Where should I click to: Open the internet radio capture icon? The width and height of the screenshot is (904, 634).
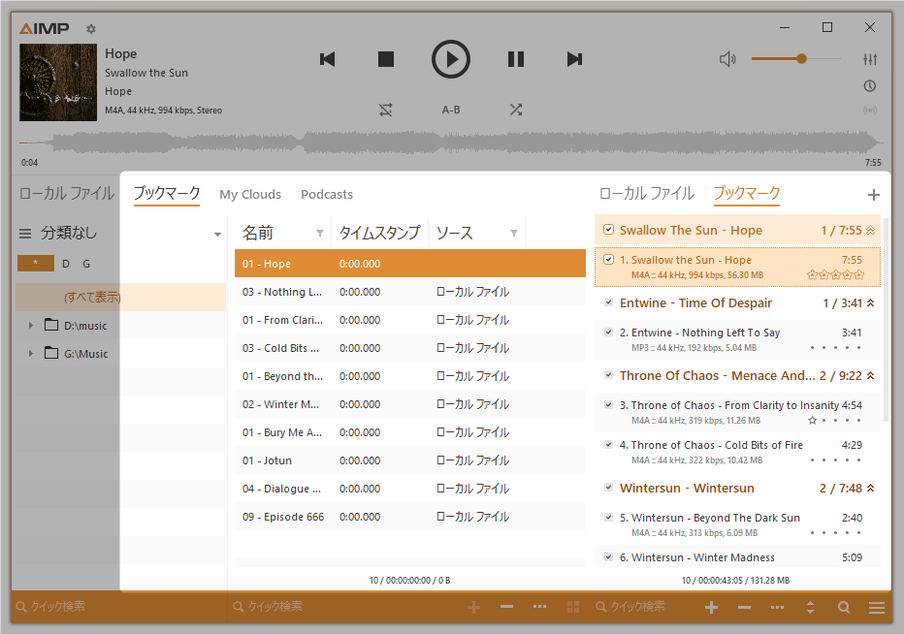[870, 110]
